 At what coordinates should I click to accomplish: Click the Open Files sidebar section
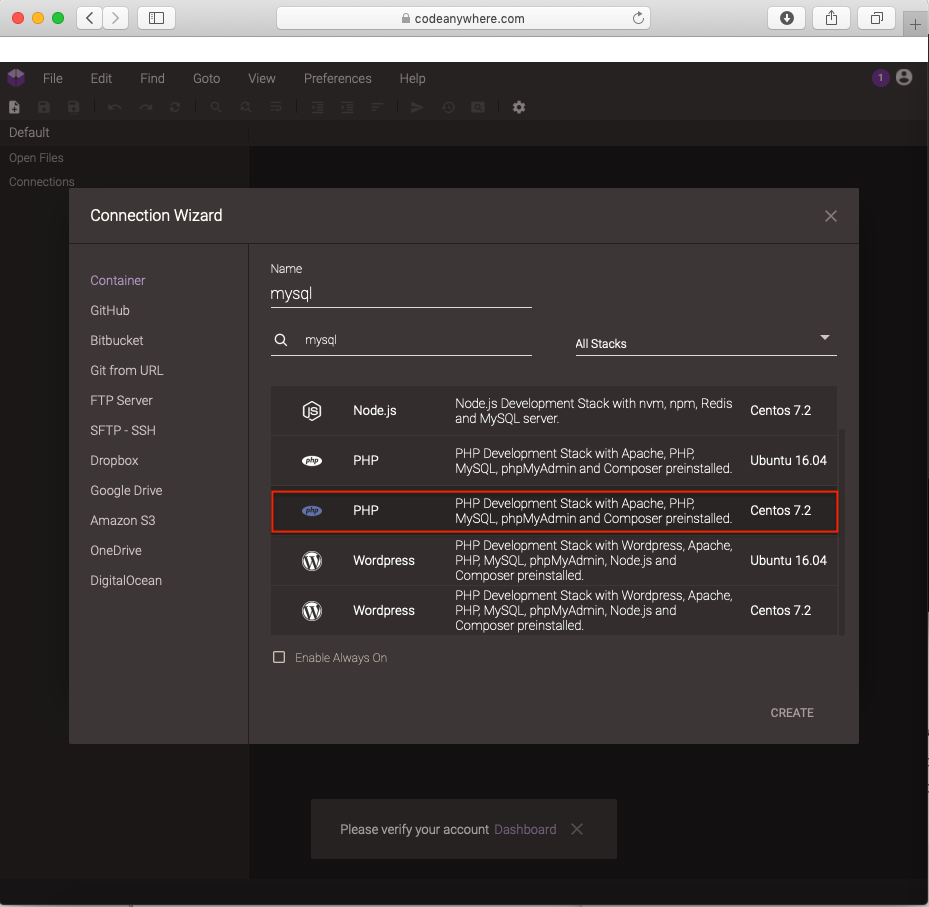click(36, 158)
